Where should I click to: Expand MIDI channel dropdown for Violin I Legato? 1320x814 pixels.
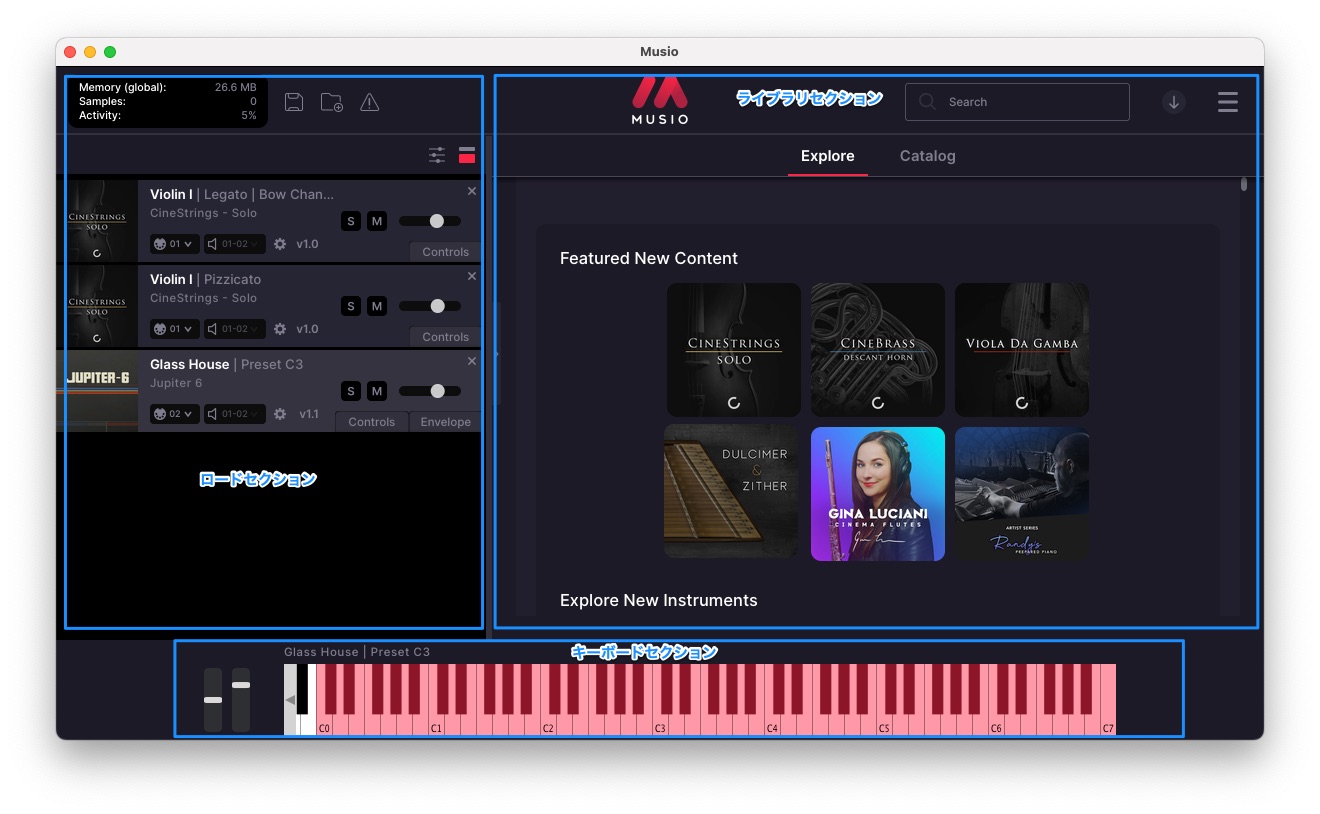click(174, 244)
